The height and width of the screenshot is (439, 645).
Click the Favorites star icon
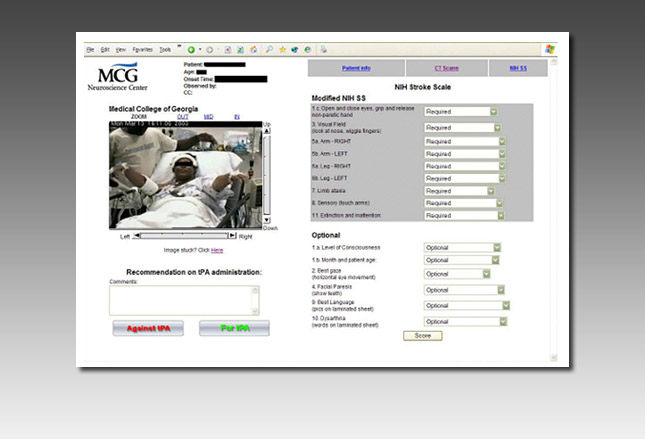coord(282,48)
